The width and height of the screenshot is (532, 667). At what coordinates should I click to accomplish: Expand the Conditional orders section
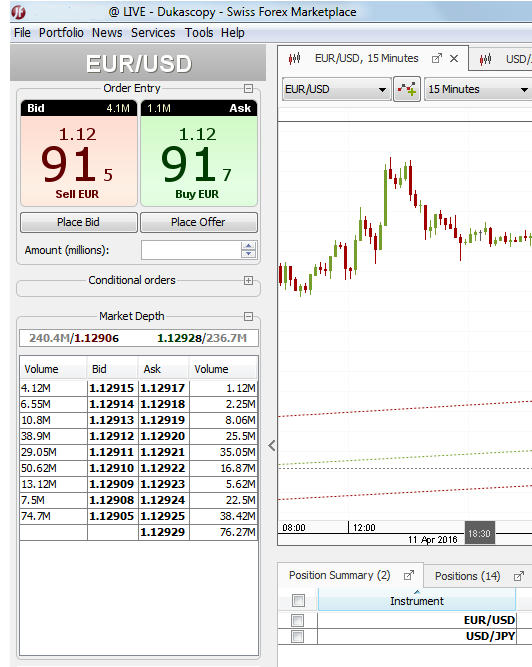[248, 280]
